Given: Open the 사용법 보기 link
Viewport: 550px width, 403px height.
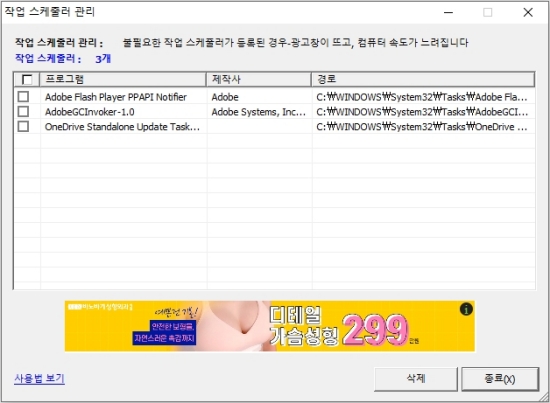Looking at the screenshot, I should (x=39, y=378).
